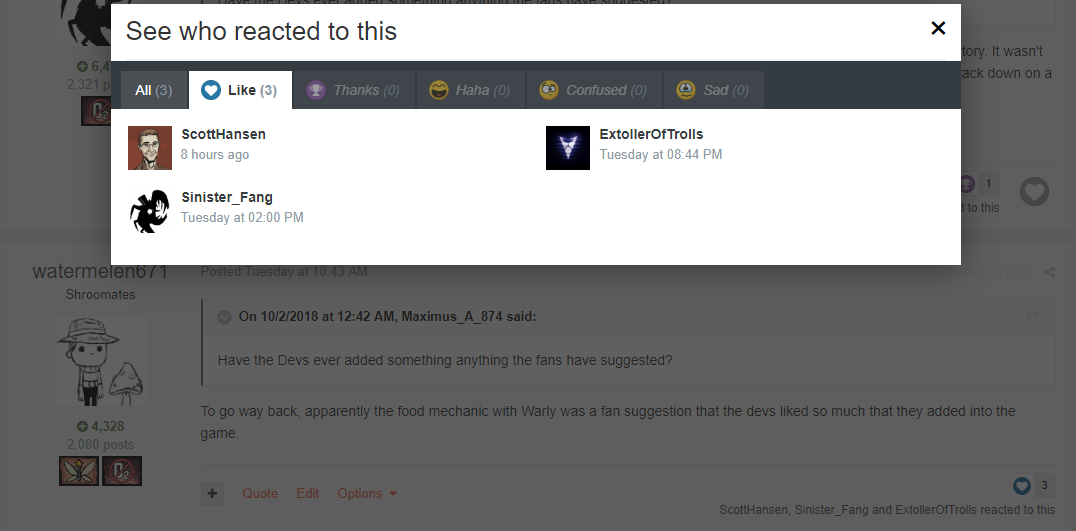Click ScottHansen's avatar picture
Screen dimensions: 1076x531
(150, 148)
